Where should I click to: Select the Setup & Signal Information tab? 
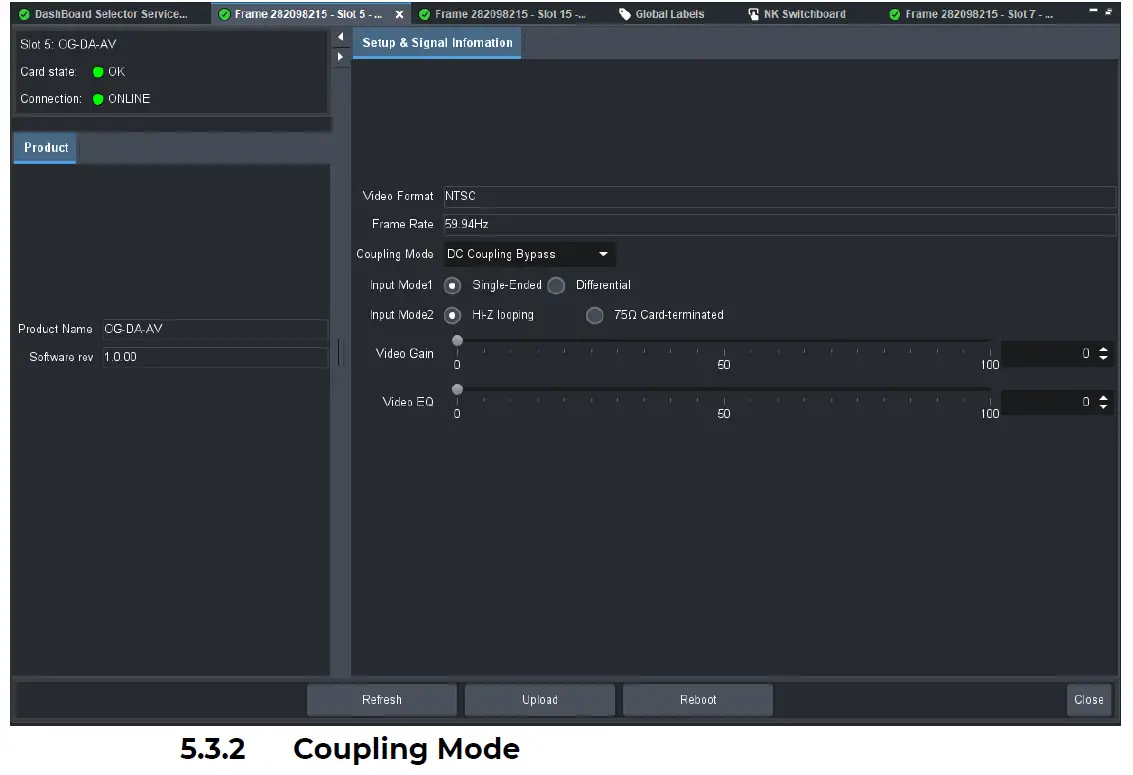click(x=437, y=43)
